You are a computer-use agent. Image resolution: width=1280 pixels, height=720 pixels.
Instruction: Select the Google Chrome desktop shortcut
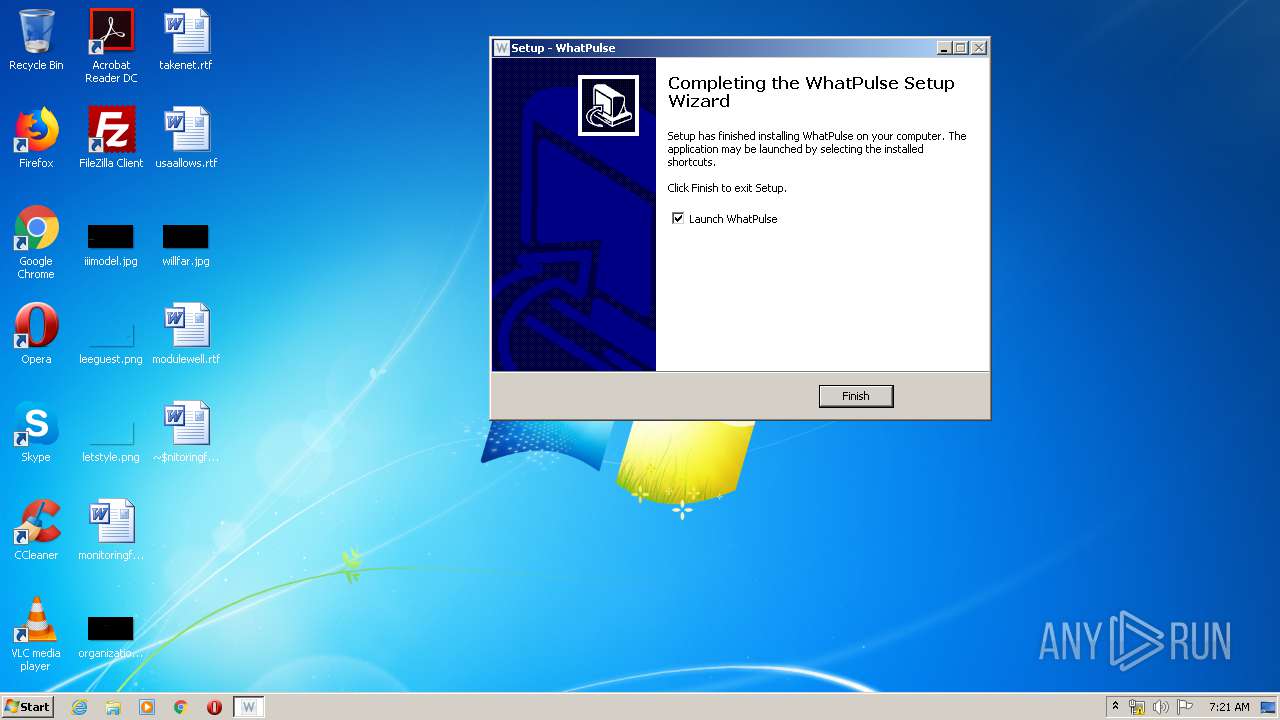pos(36,242)
